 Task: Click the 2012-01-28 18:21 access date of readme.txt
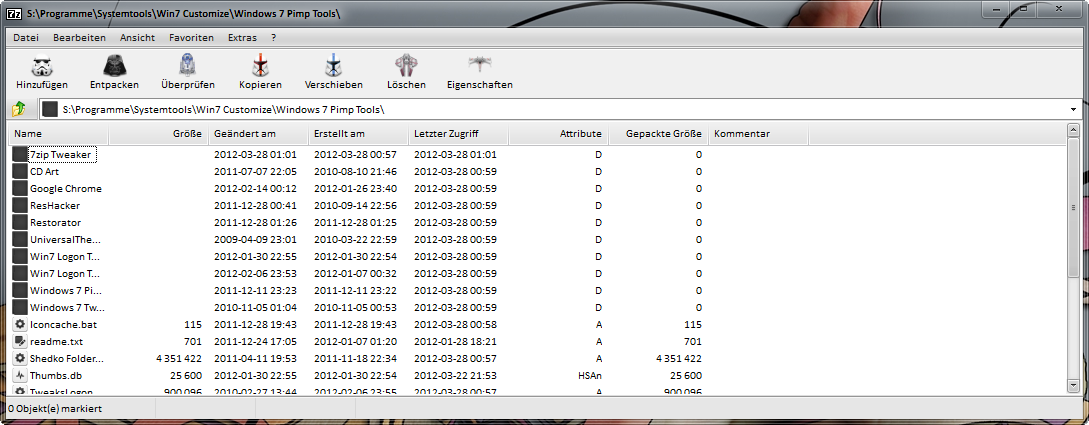[456, 342]
